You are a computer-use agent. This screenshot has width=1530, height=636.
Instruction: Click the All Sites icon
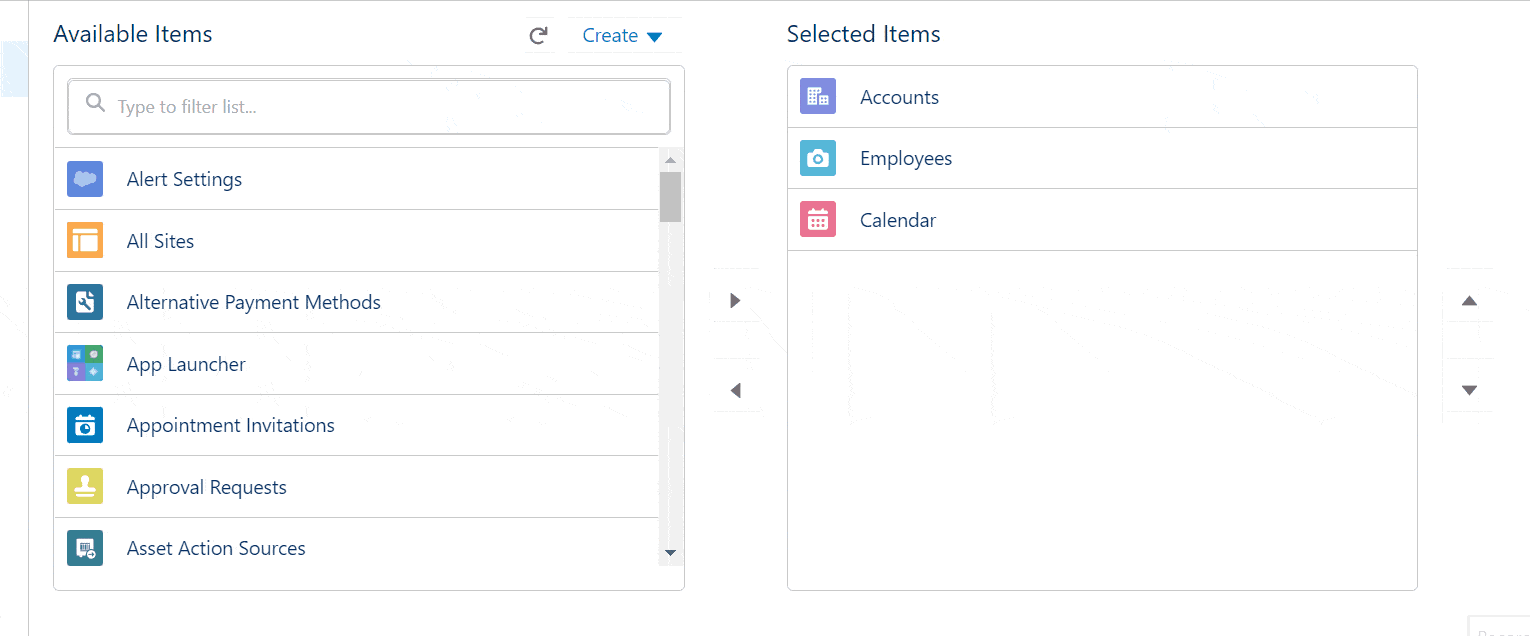pyautogui.click(x=85, y=240)
